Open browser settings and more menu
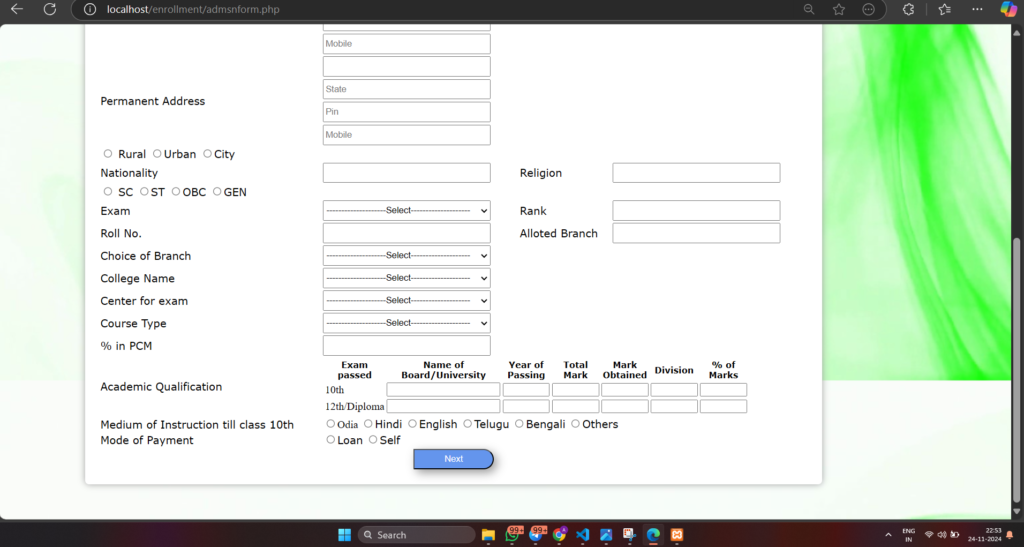 [977, 9]
